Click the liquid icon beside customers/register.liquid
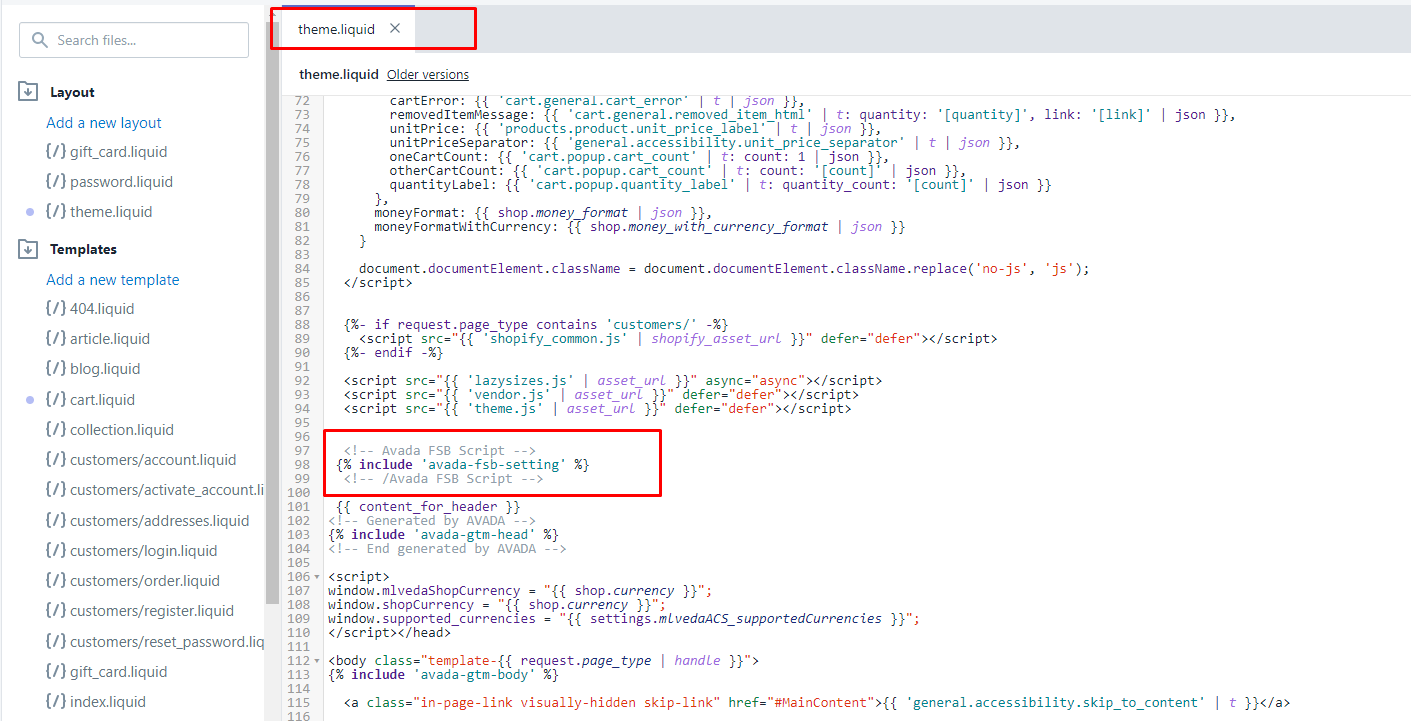Viewport: 1411px width, 721px height. 56,611
